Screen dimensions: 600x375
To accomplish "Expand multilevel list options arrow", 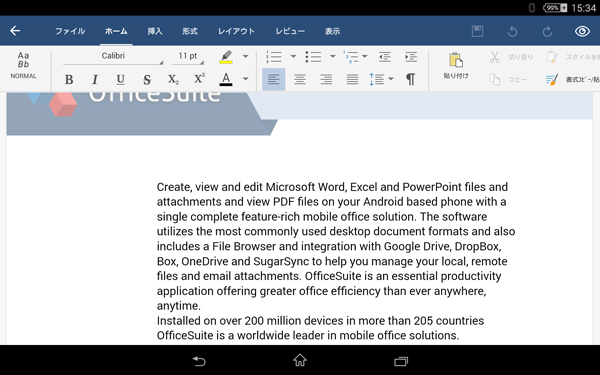I will 365,57.
